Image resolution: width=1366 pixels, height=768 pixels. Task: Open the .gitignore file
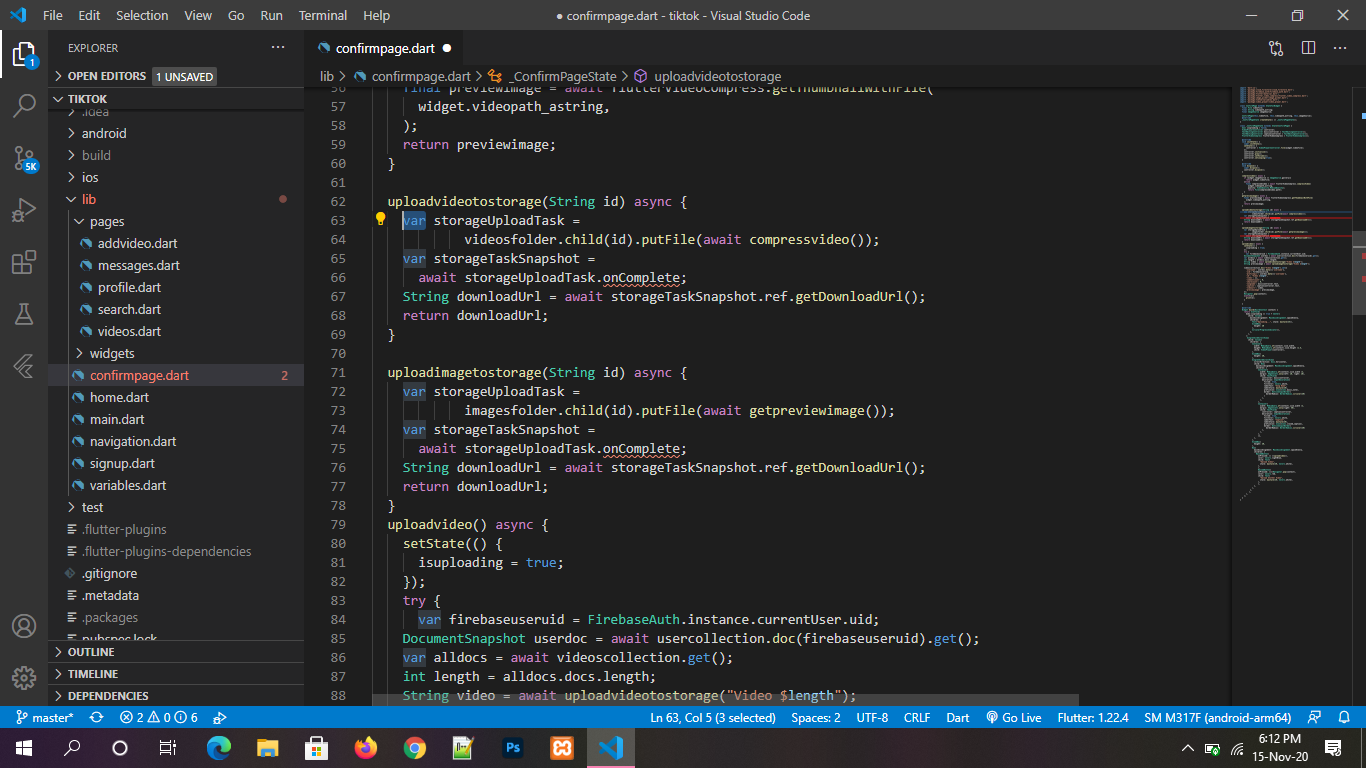(176, 573)
